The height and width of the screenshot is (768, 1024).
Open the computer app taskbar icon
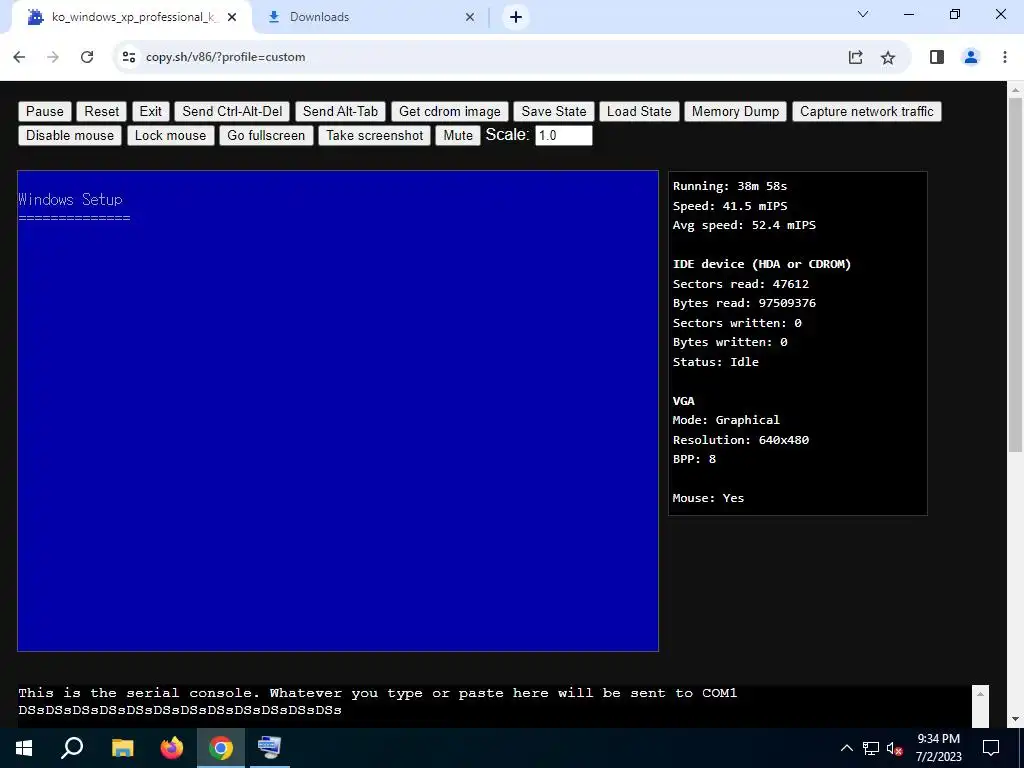[x=269, y=748]
